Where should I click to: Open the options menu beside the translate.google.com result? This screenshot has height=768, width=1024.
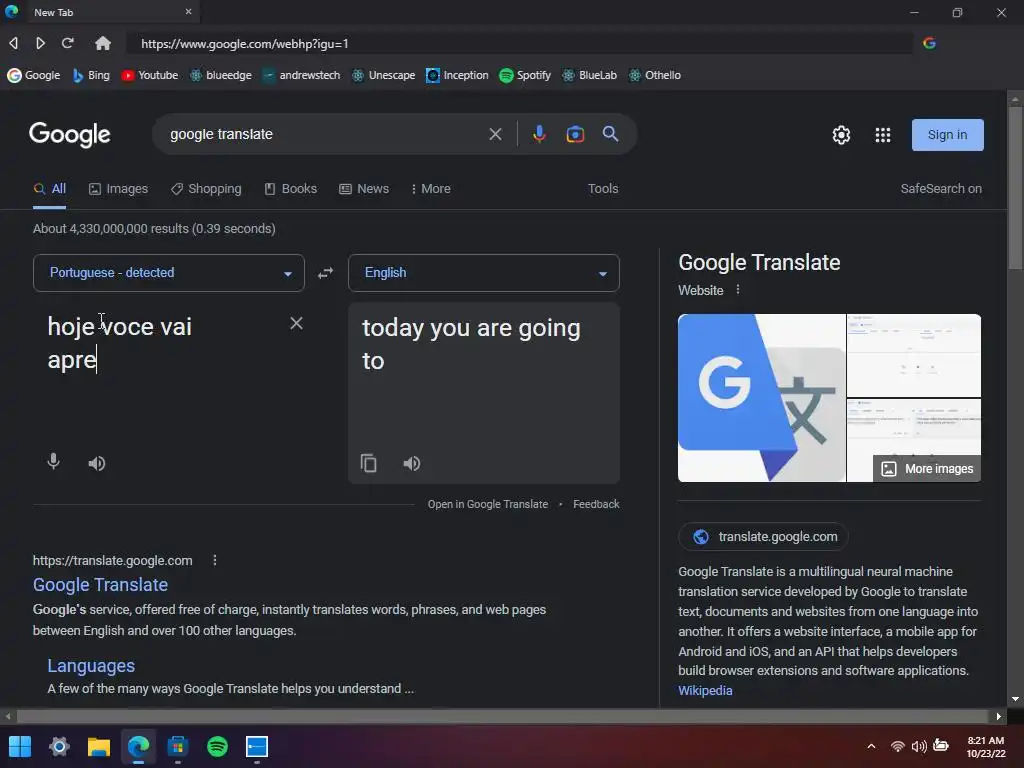point(215,560)
